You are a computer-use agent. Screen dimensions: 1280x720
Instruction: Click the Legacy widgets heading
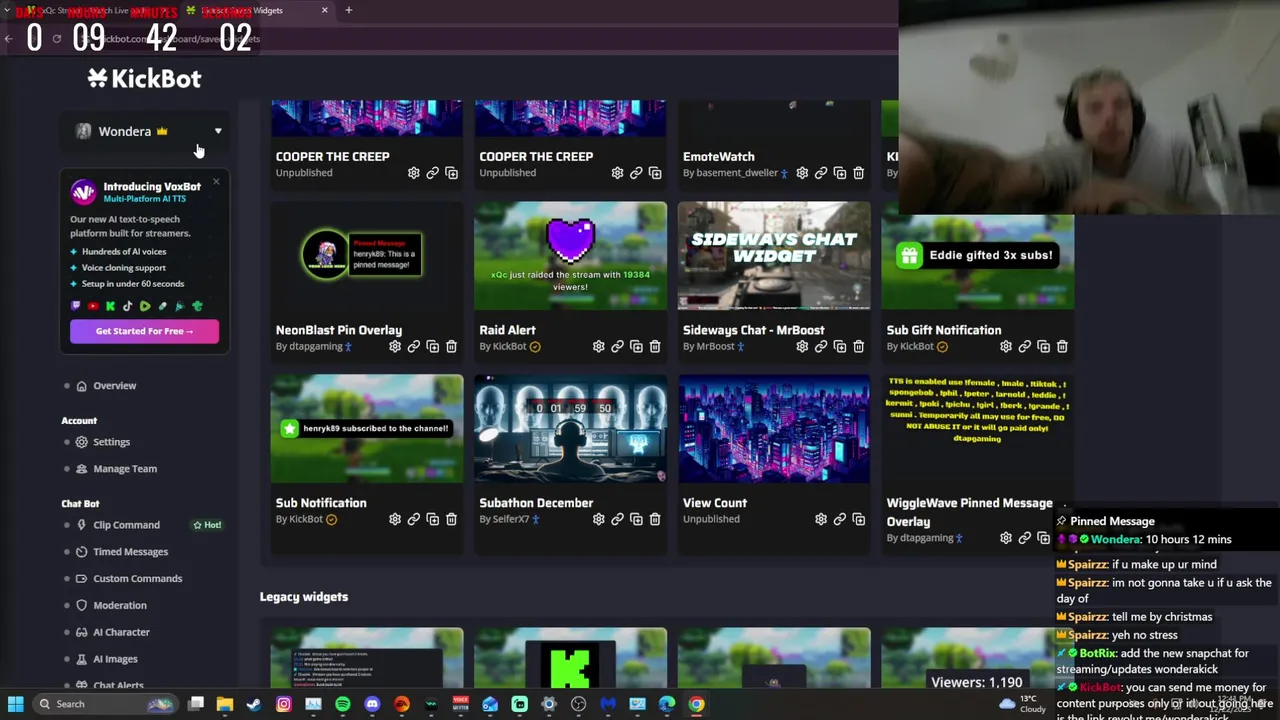(304, 597)
